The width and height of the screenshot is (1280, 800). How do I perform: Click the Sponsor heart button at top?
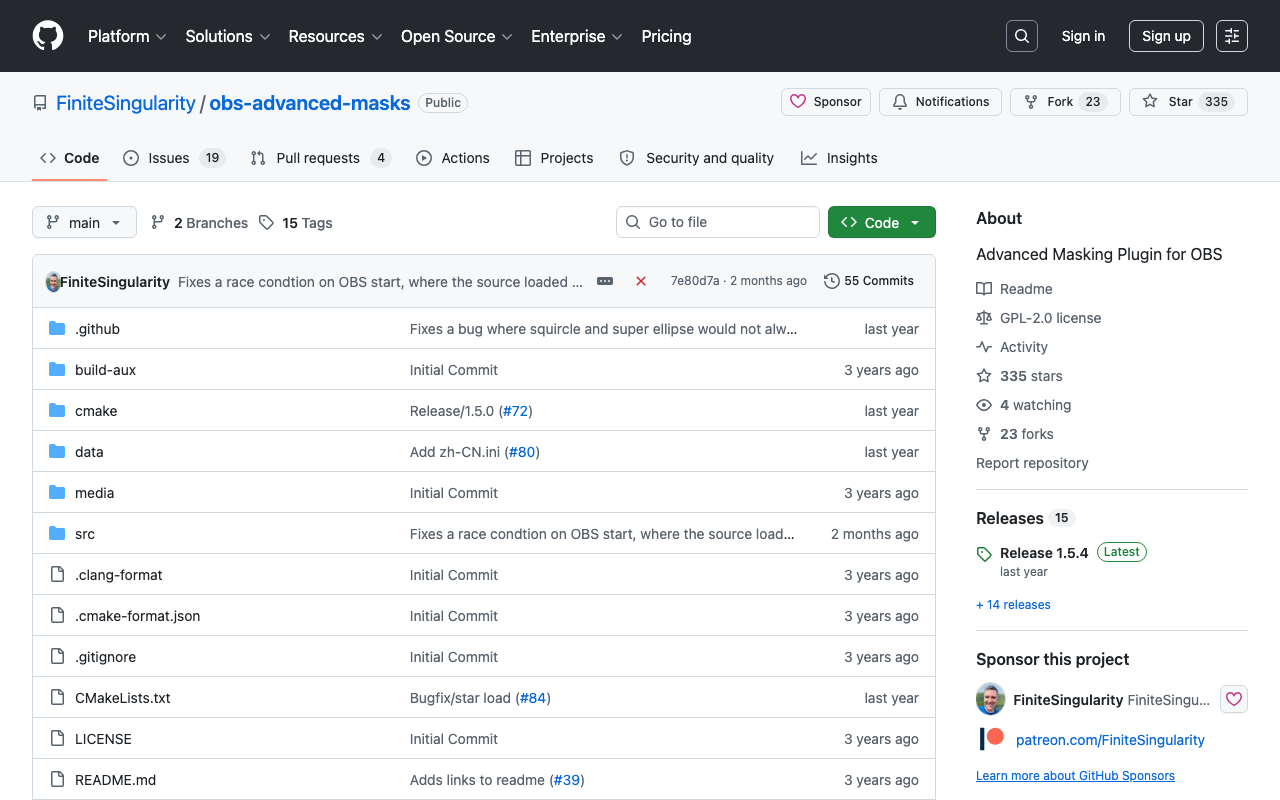[x=826, y=102]
